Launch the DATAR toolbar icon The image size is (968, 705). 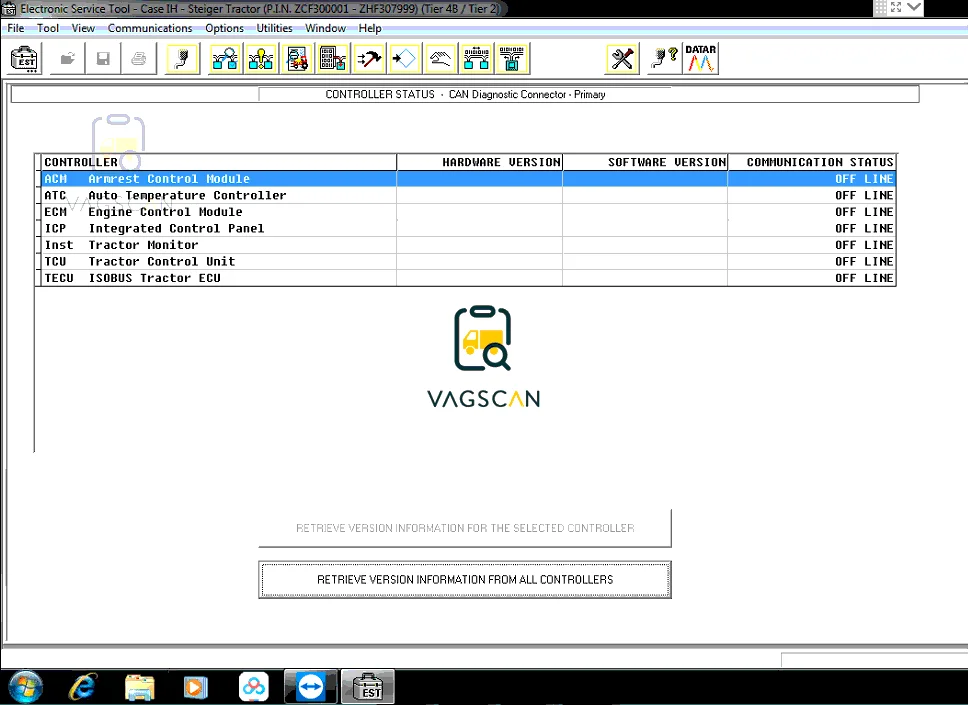(701, 59)
